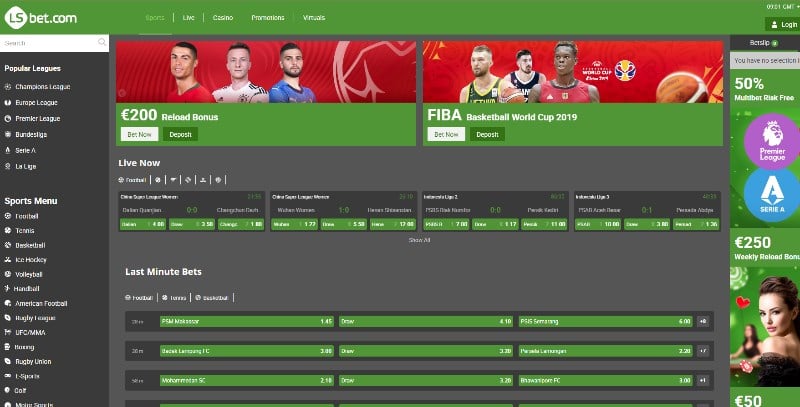
Task: Select the Volleyball icon in Sports Menu
Action: coord(8,274)
